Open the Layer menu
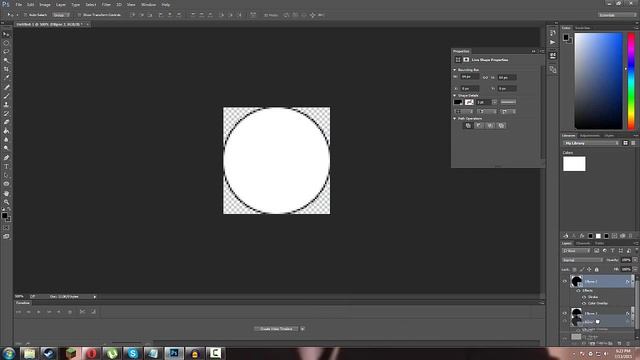This screenshot has height=360, width=640. tap(61, 4)
